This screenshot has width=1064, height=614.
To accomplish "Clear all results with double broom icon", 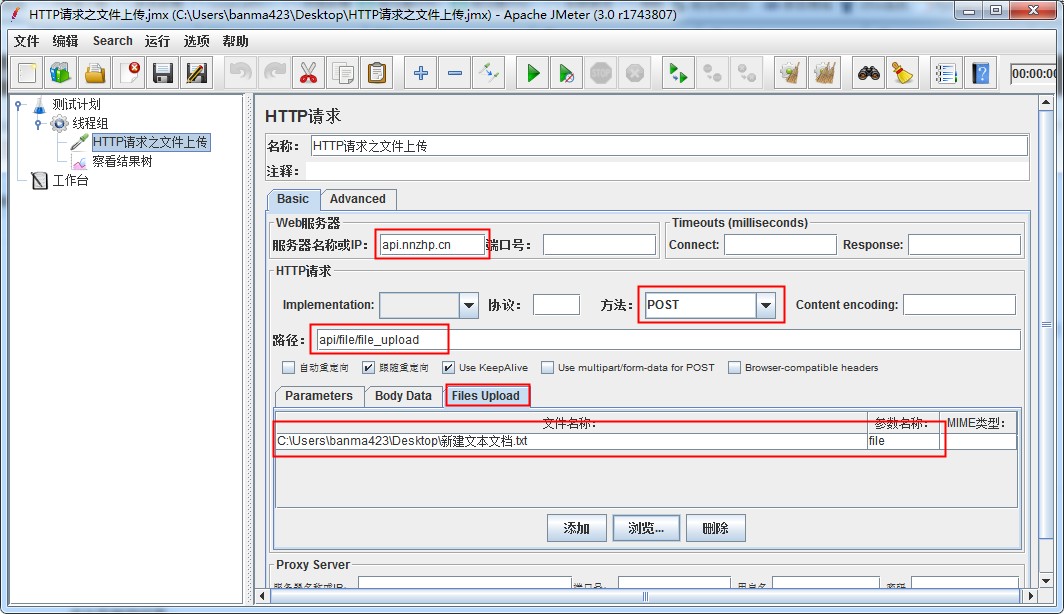I will click(x=824, y=73).
